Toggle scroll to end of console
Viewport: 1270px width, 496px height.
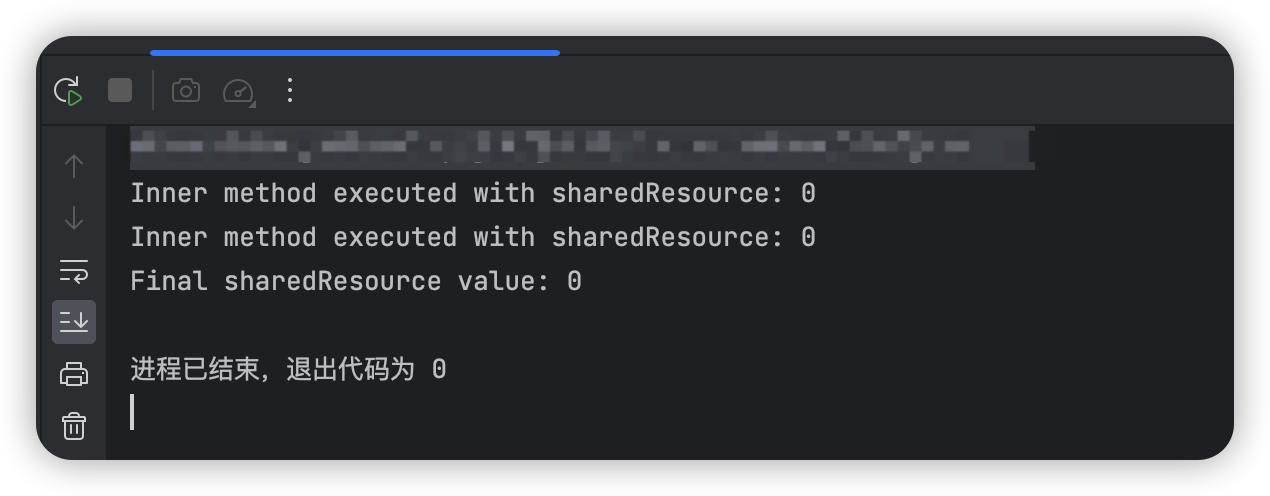[x=74, y=322]
